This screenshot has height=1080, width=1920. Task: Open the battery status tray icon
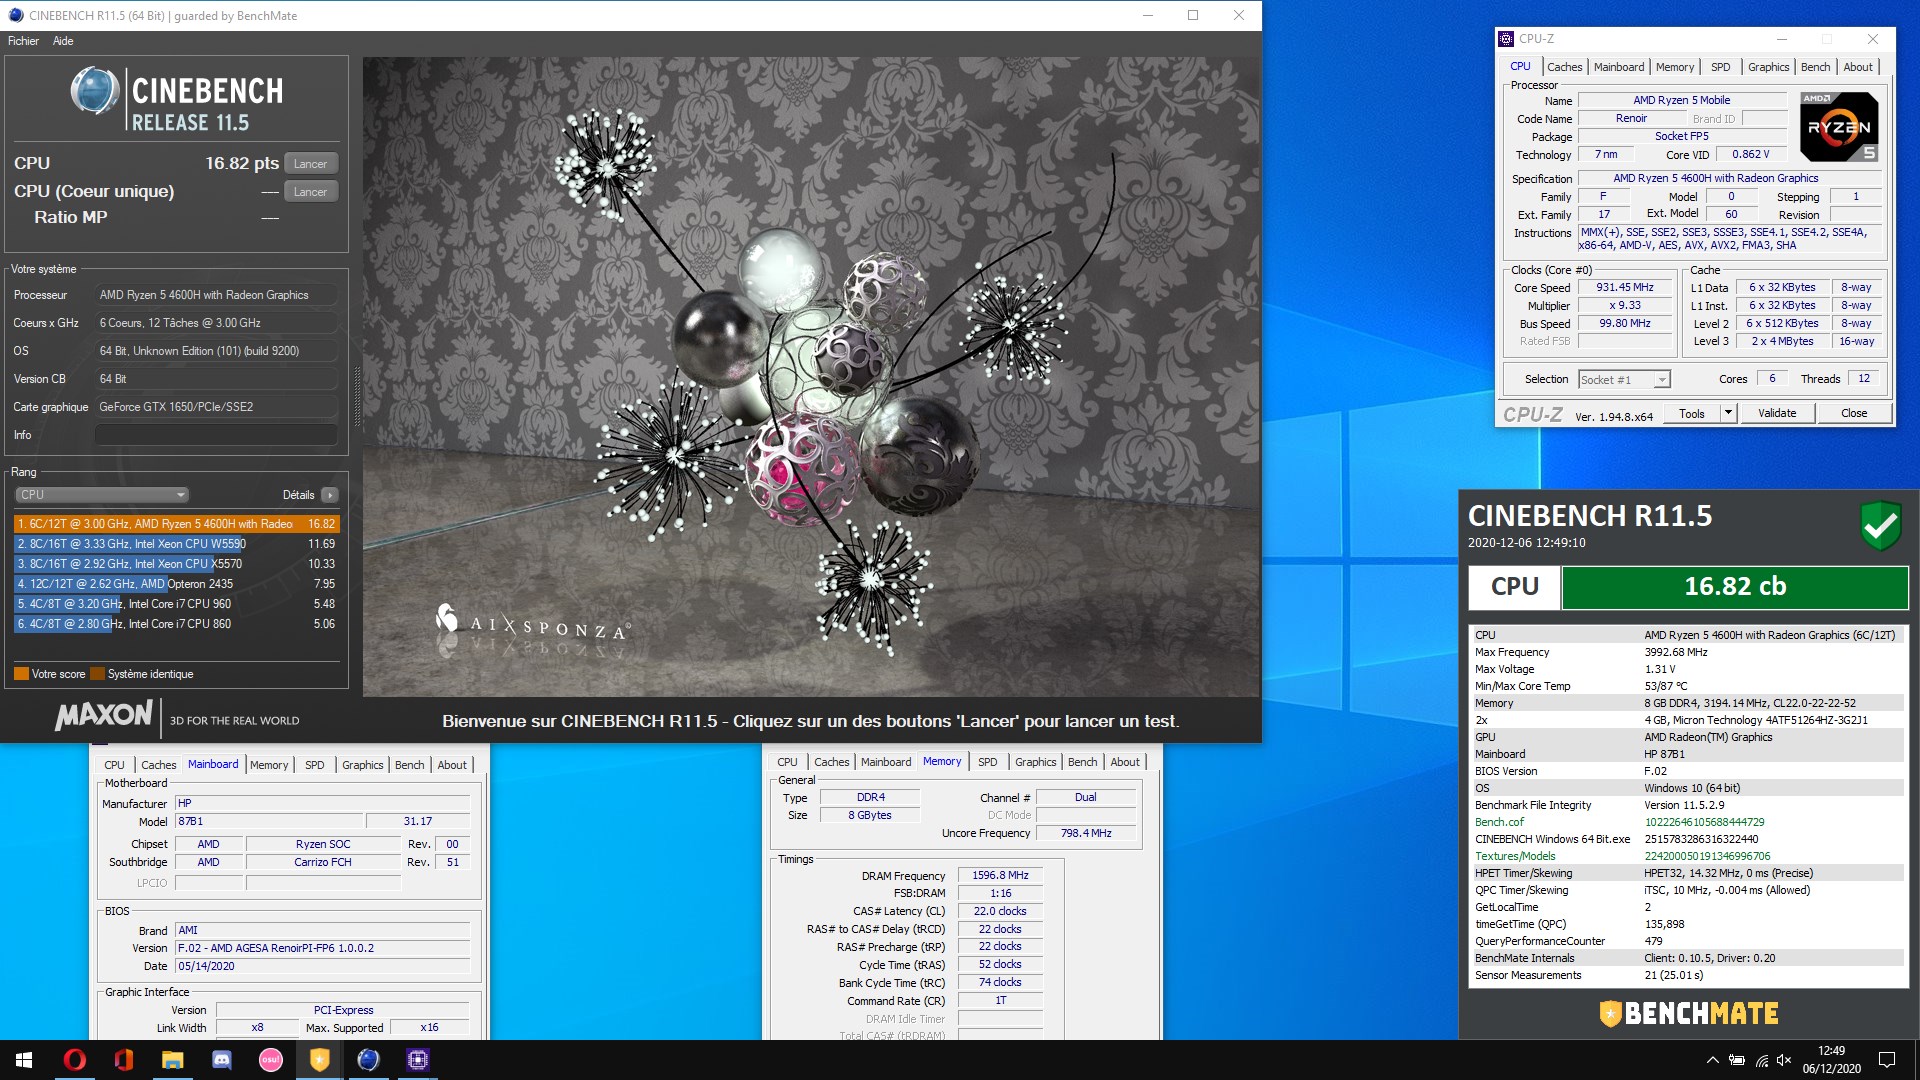pos(1737,1060)
